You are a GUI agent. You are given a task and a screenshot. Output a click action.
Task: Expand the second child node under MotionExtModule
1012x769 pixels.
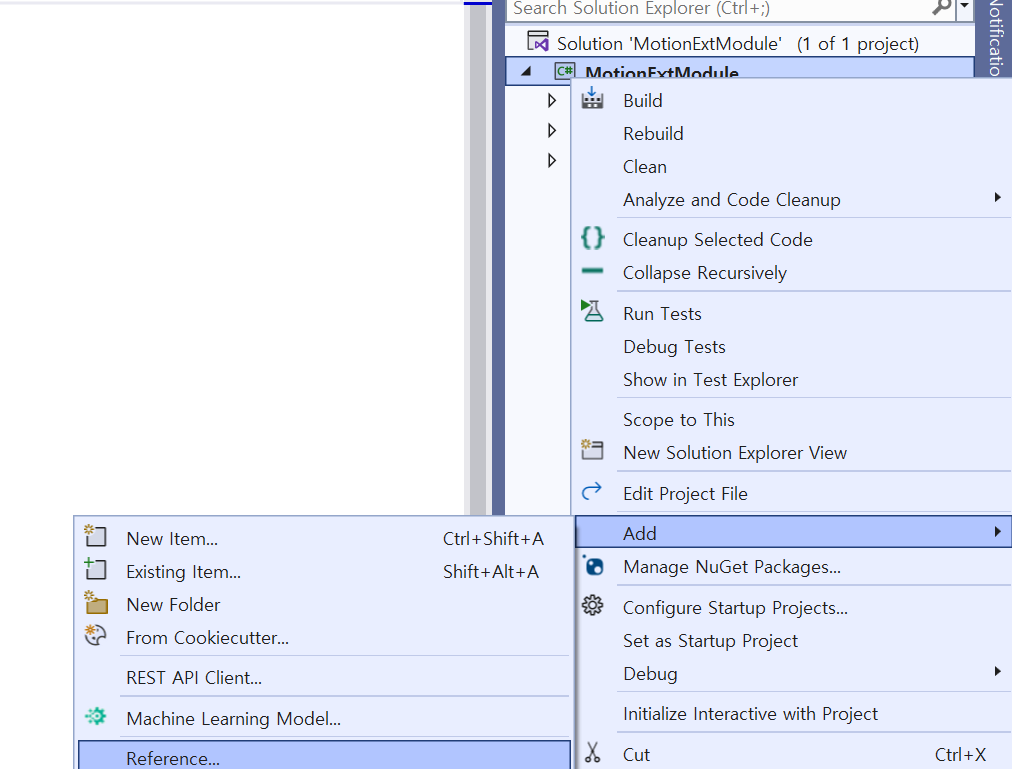click(552, 130)
